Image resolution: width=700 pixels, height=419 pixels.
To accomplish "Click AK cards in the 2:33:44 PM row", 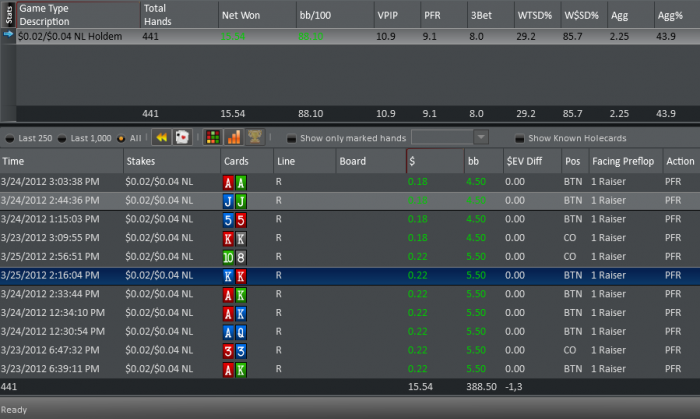I will point(235,295).
